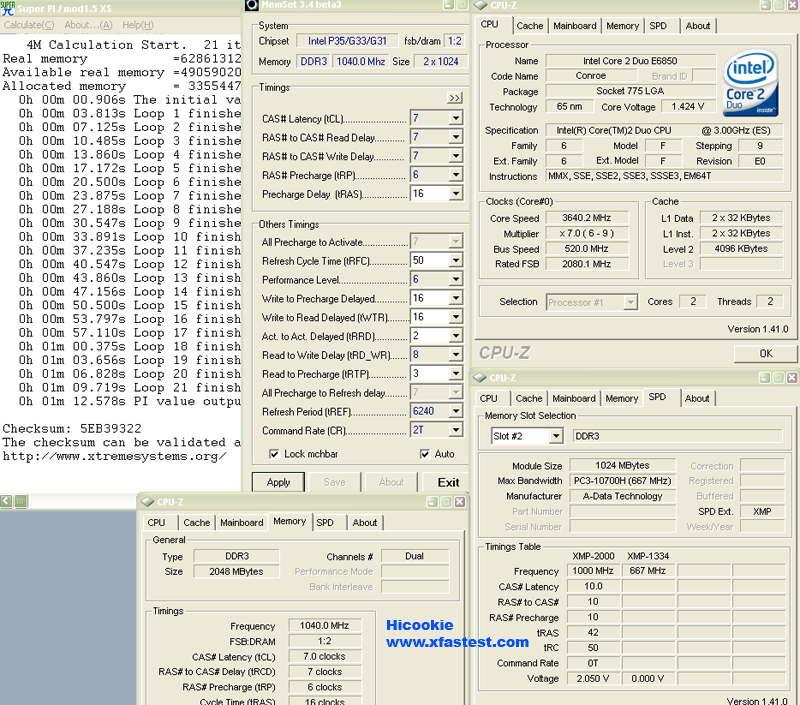Viewport: 800px width, 705px height.
Task: Click the Memory CPU-Z window title icon
Action: pyautogui.click(x=147, y=502)
